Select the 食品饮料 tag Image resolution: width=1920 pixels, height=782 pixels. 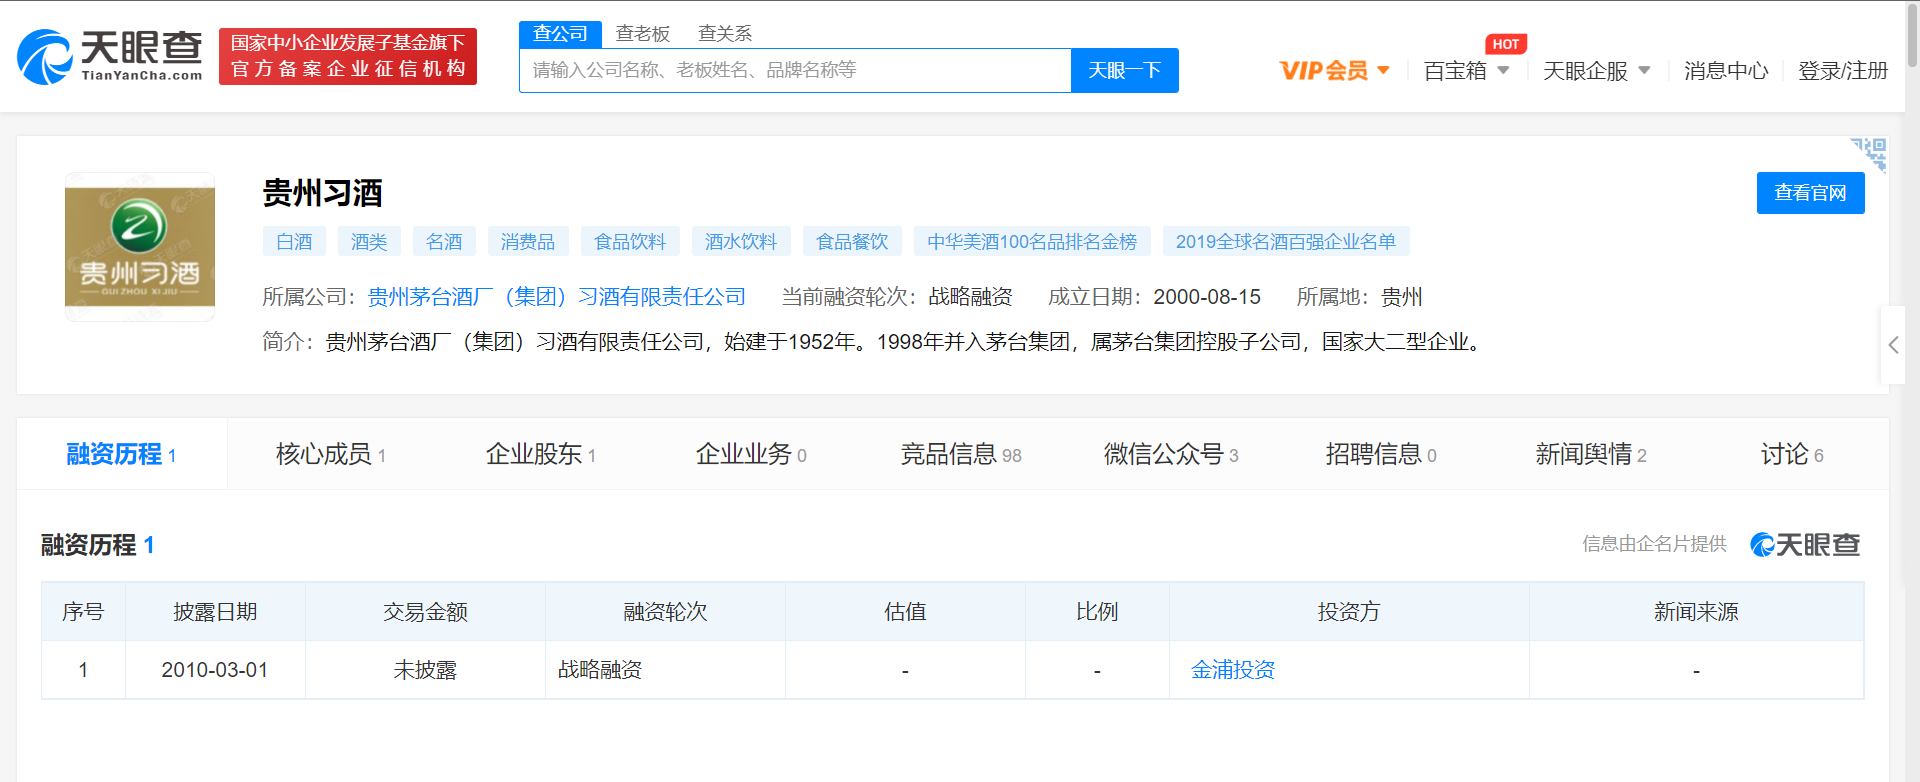point(630,242)
